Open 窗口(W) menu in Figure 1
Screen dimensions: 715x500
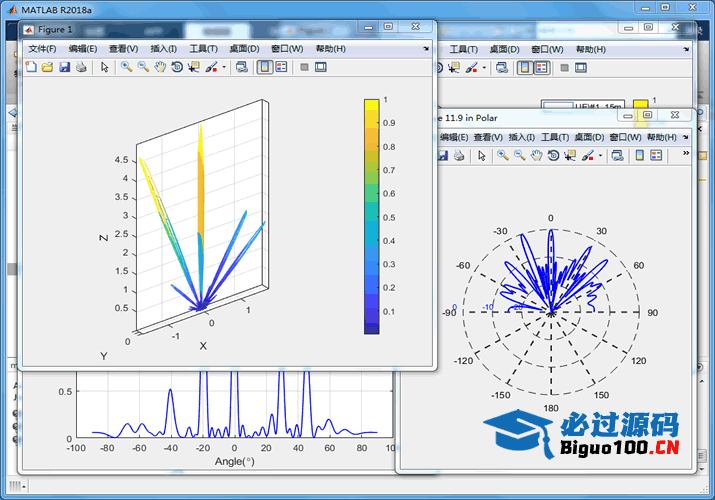tap(287, 49)
